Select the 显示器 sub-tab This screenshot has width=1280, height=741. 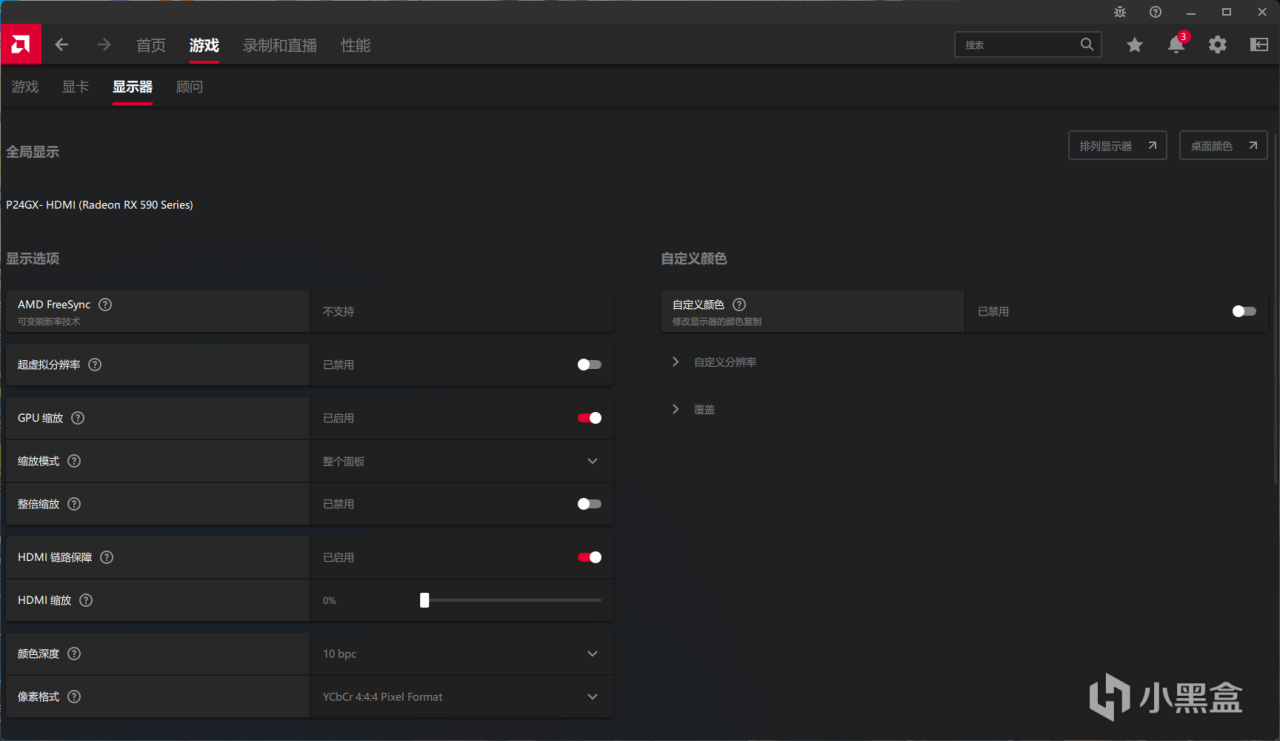click(133, 87)
